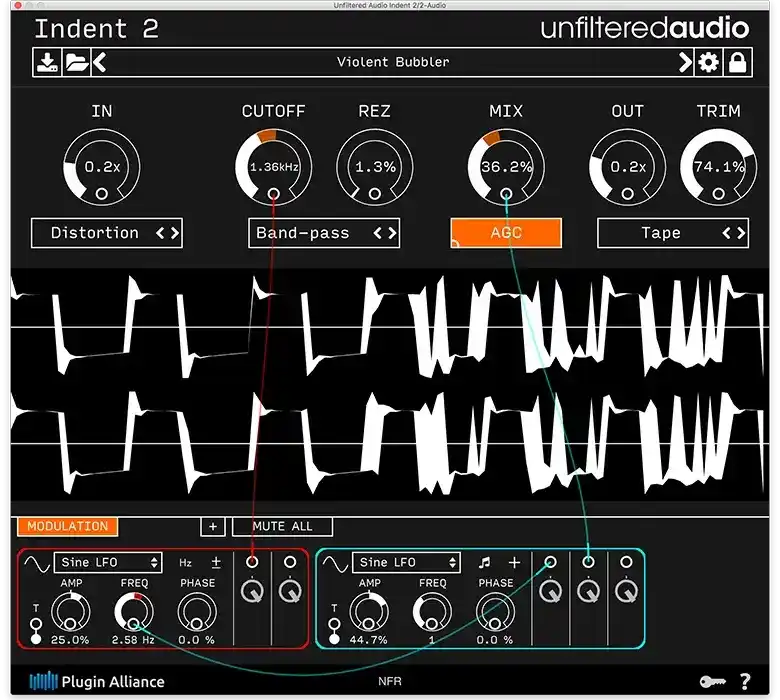Open the Tape output mode selector
780x700 pixels.
coord(673,233)
